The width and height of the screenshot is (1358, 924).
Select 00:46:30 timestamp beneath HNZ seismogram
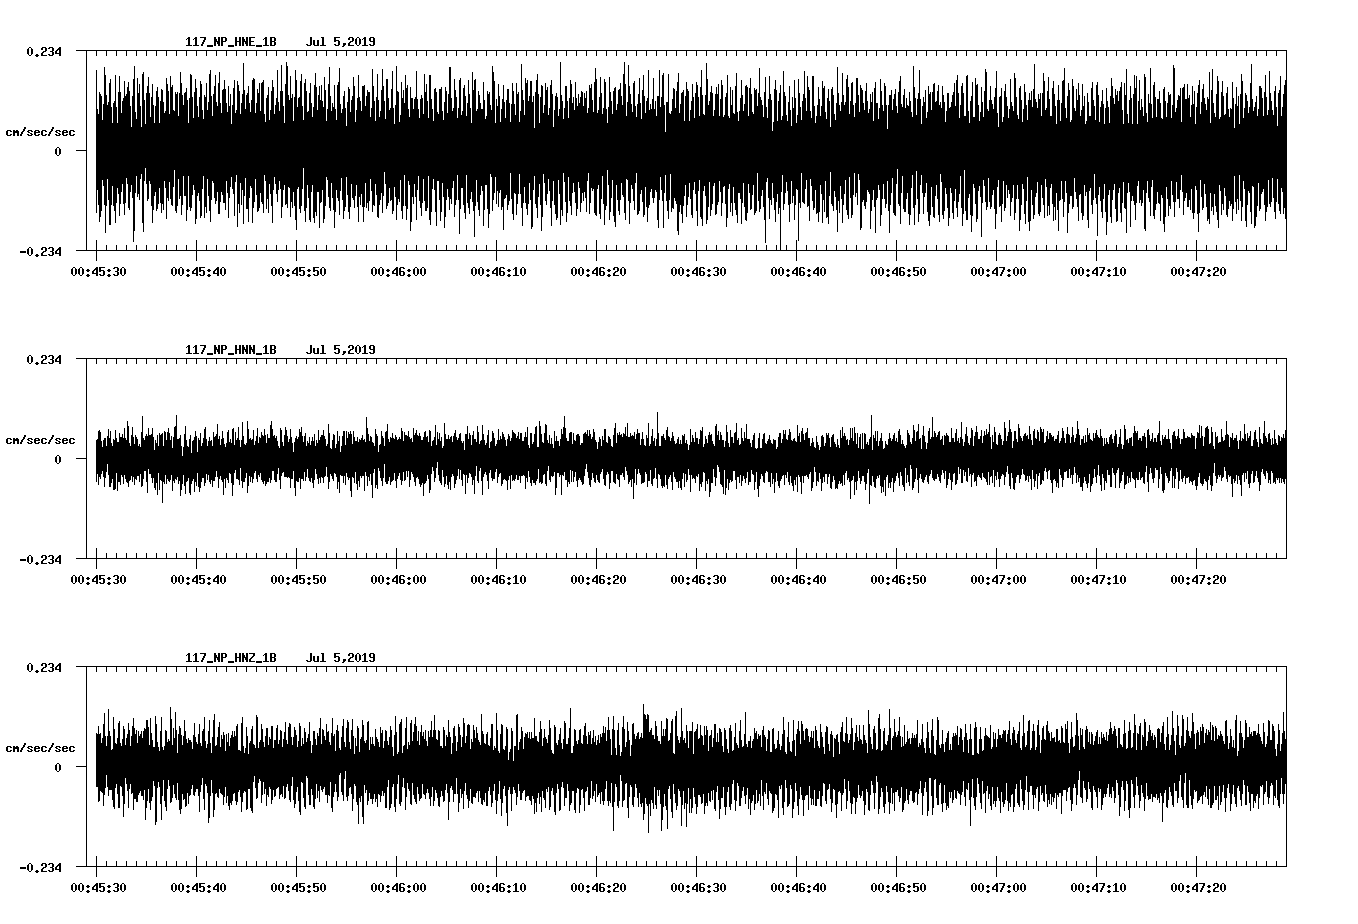pyautogui.click(x=698, y=887)
